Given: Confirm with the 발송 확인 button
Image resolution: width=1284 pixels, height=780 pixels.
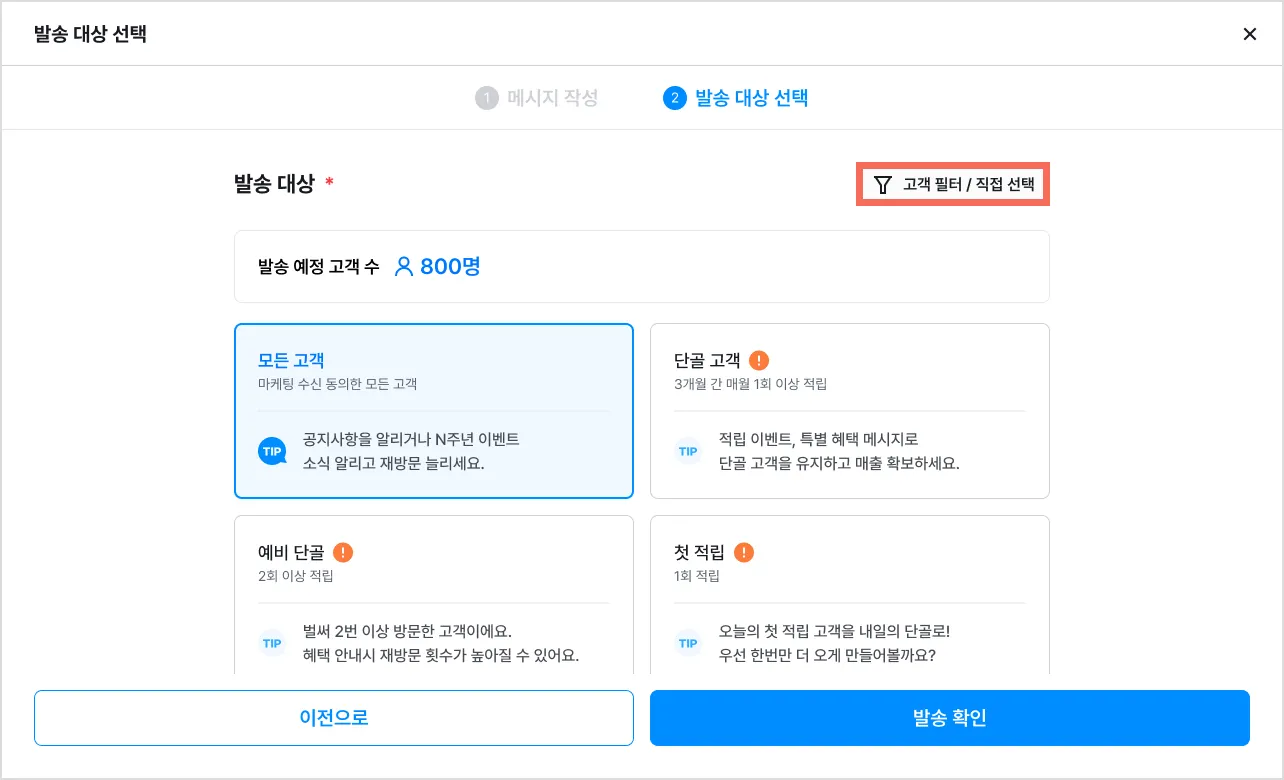Looking at the screenshot, I should 949,718.
